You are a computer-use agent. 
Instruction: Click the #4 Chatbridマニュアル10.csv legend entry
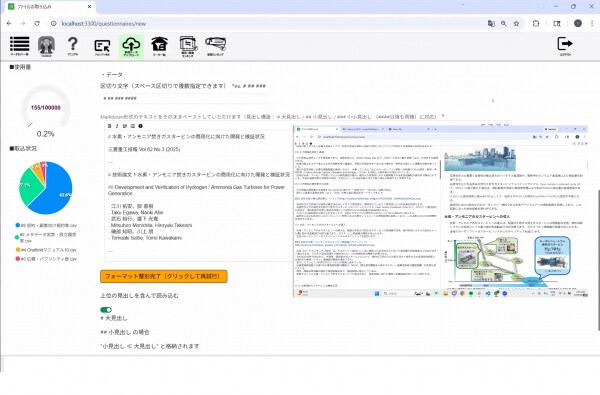pos(46,250)
